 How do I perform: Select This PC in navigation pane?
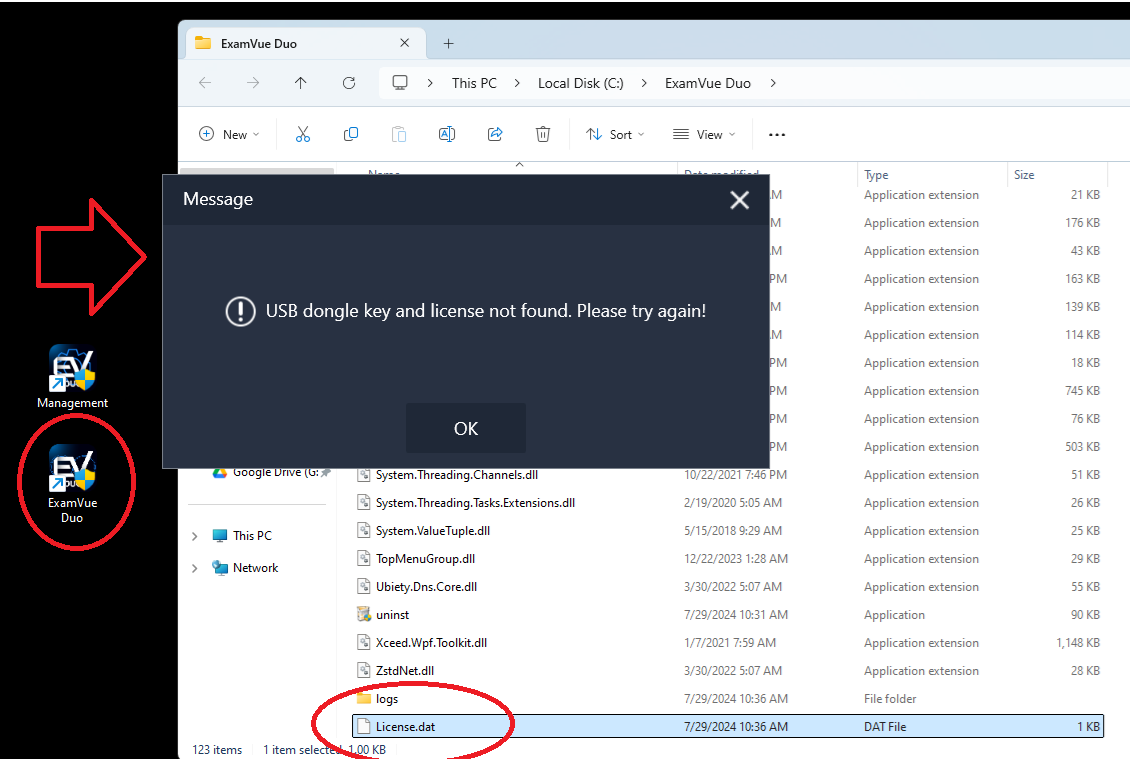click(252, 536)
